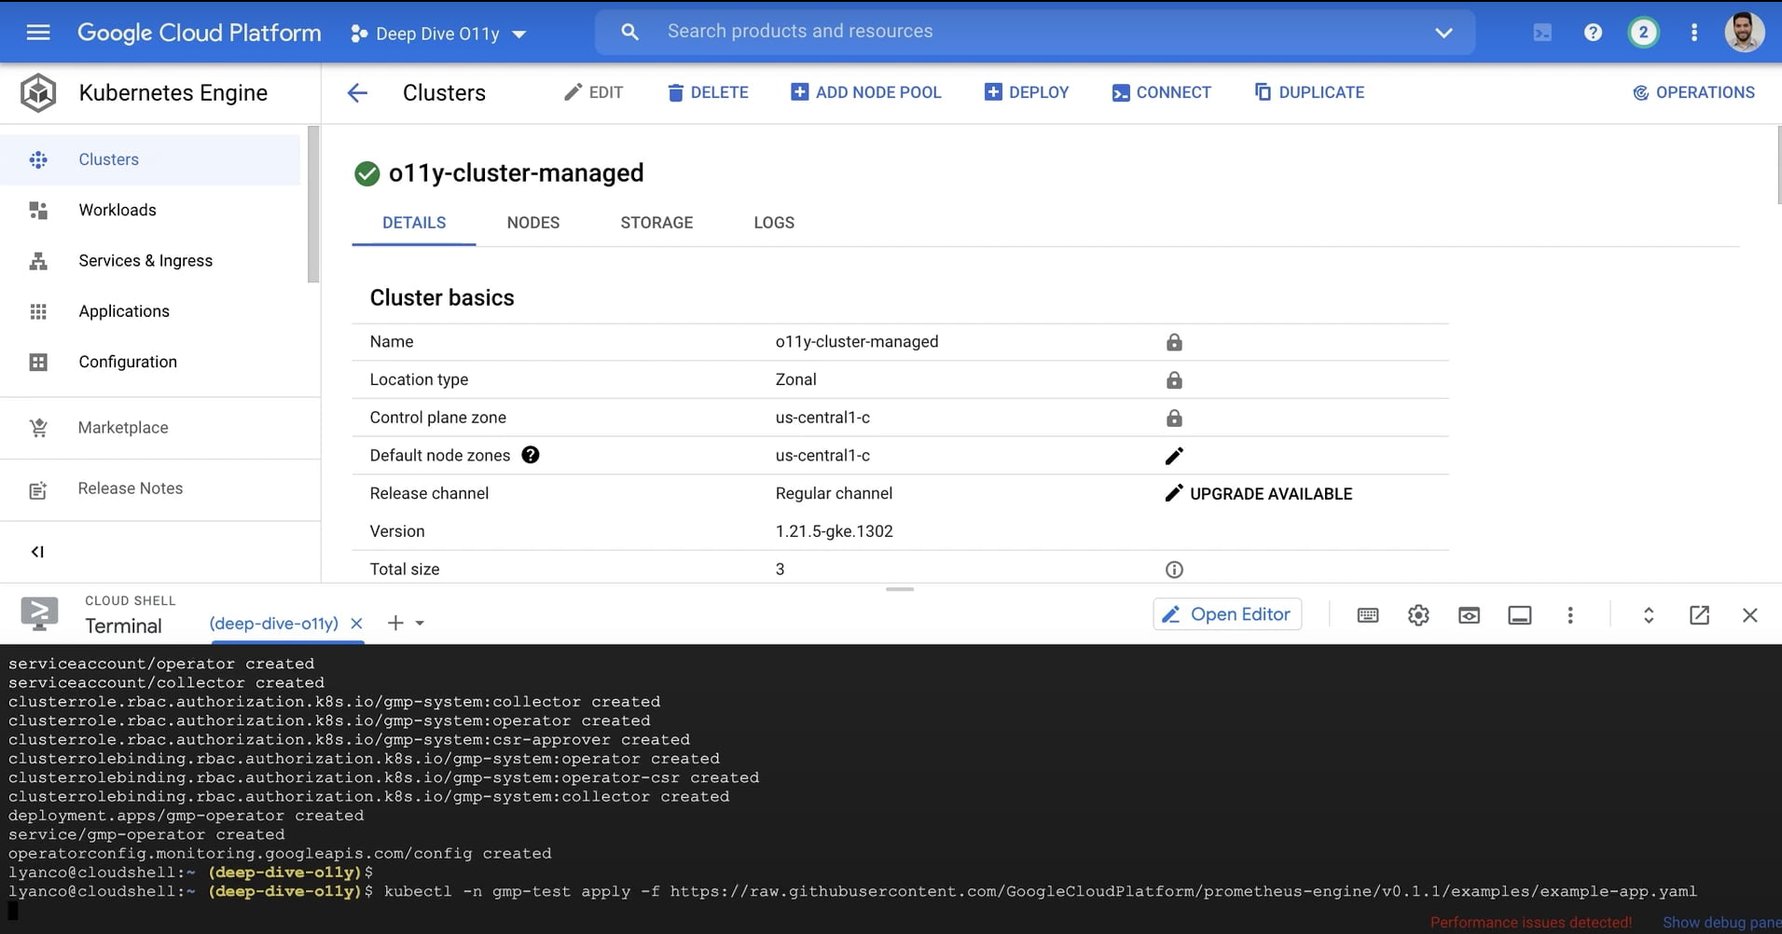
Task: Open the OPERATIONS panel
Action: coord(1694,92)
